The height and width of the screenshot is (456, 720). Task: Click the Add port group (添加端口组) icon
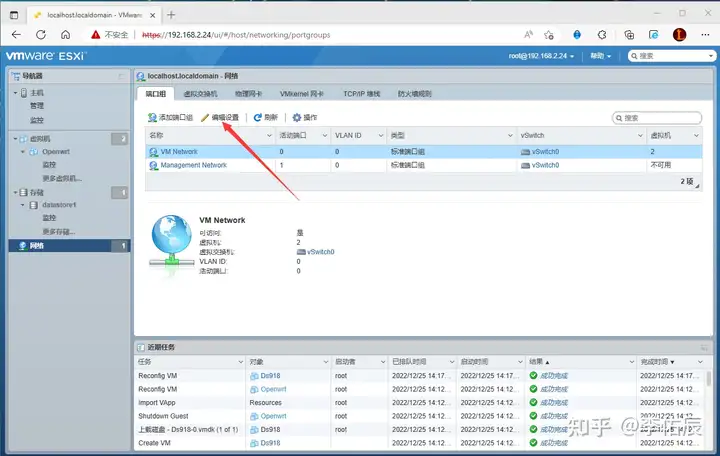coord(152,118)
